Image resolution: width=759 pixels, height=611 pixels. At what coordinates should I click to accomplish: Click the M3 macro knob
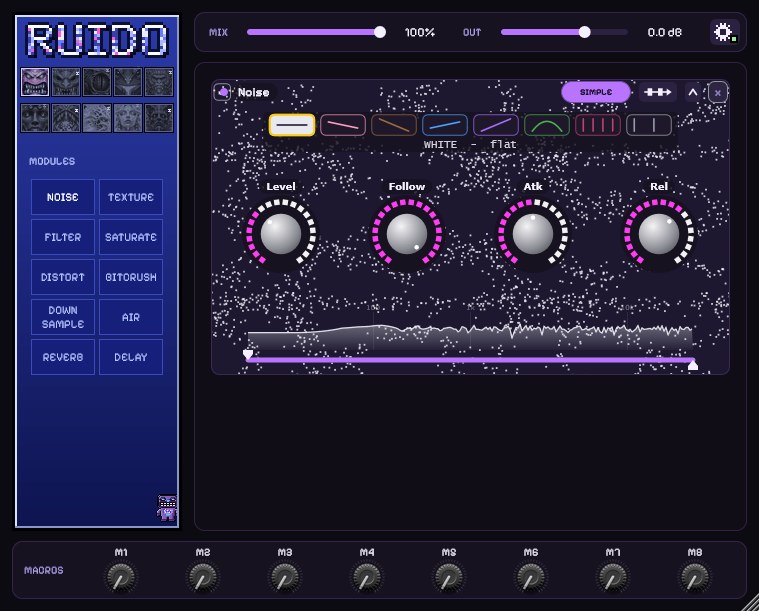pos(285,577)
